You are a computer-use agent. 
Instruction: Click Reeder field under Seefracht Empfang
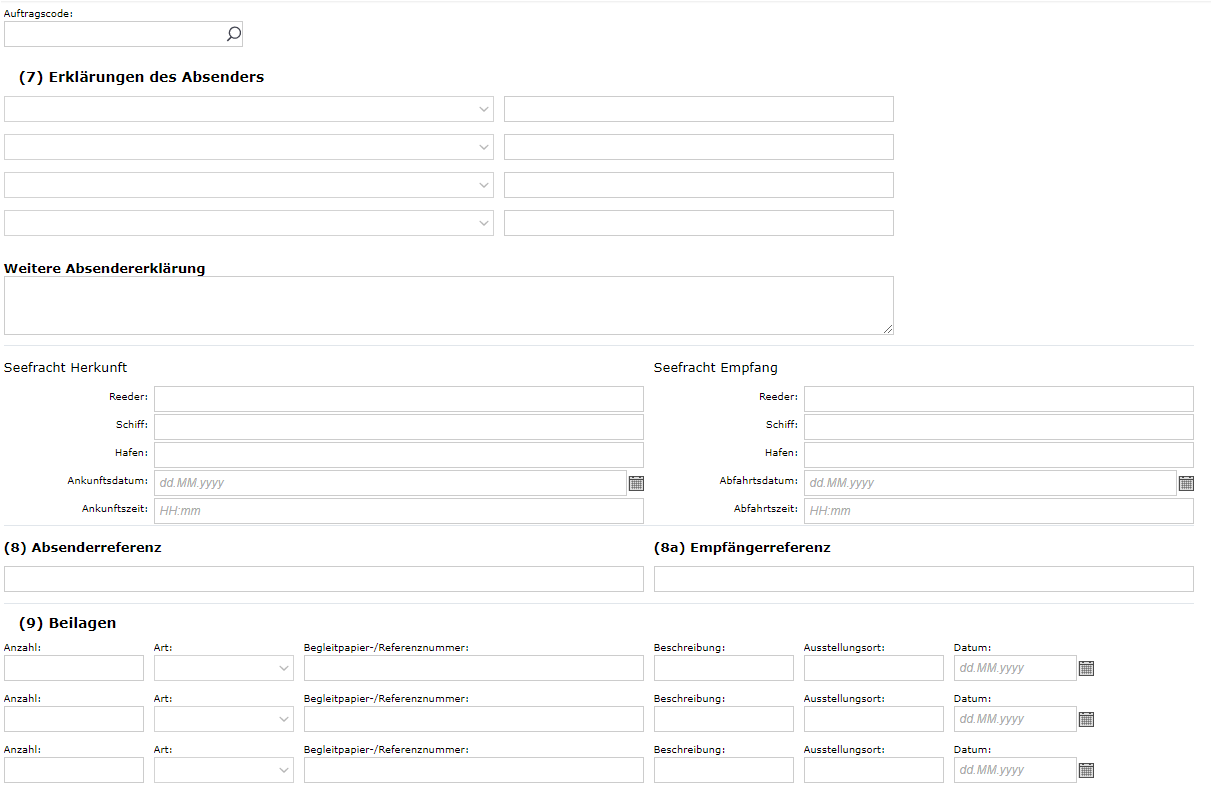[x=999, y=399]
